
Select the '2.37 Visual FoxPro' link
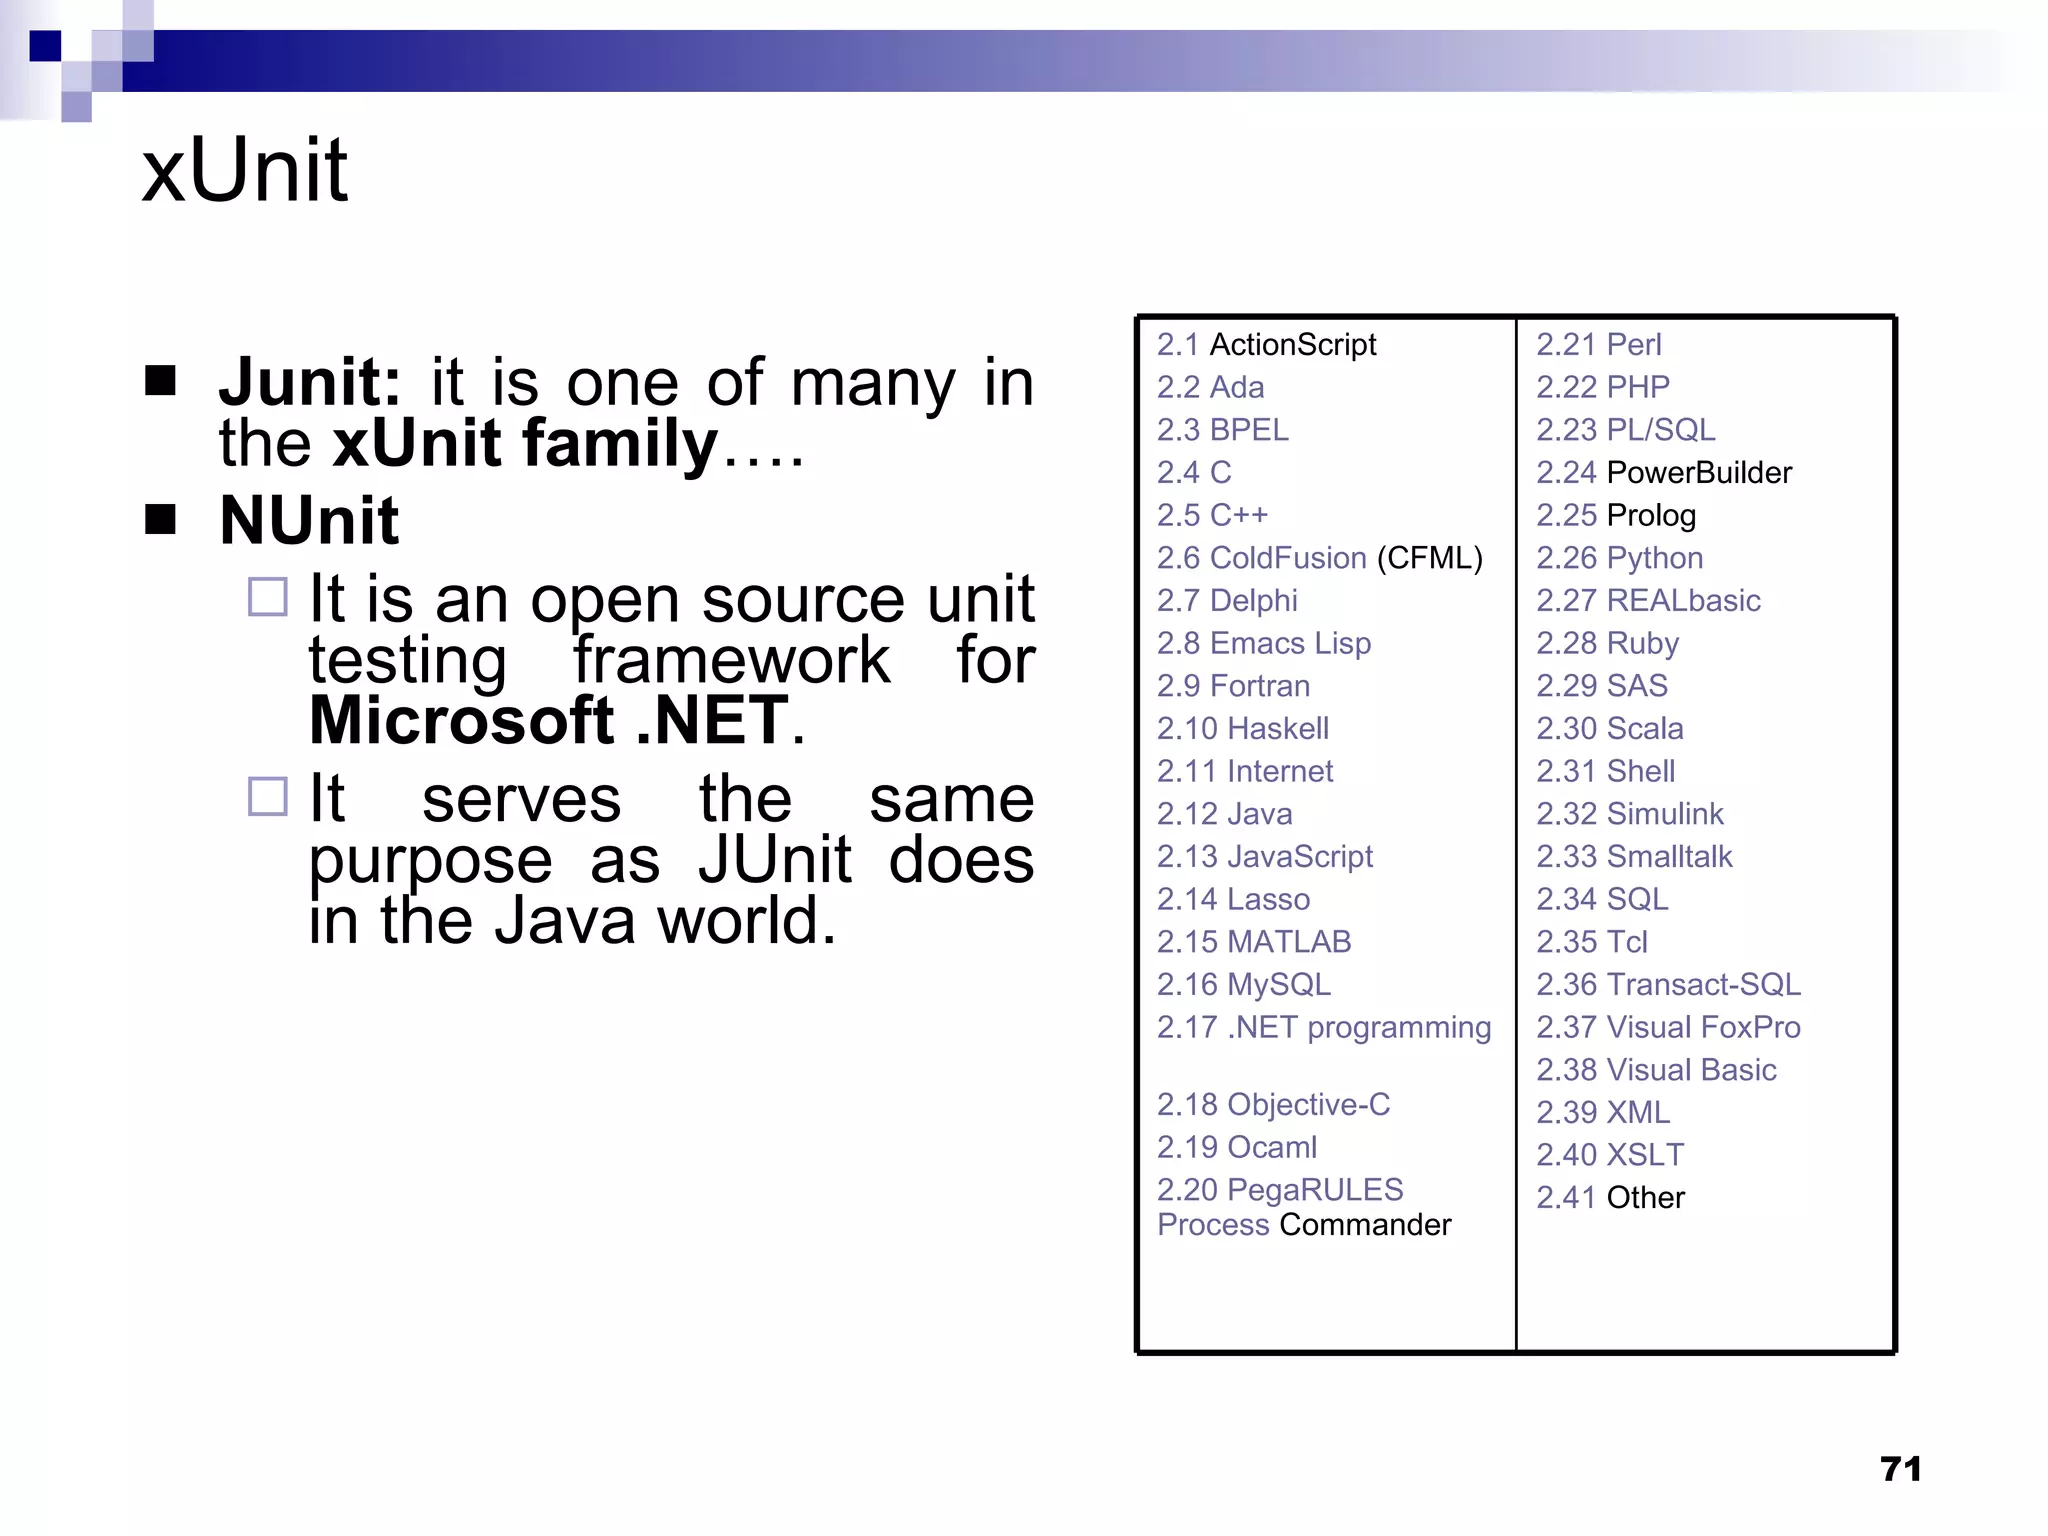click(x=1669, y=1027)
